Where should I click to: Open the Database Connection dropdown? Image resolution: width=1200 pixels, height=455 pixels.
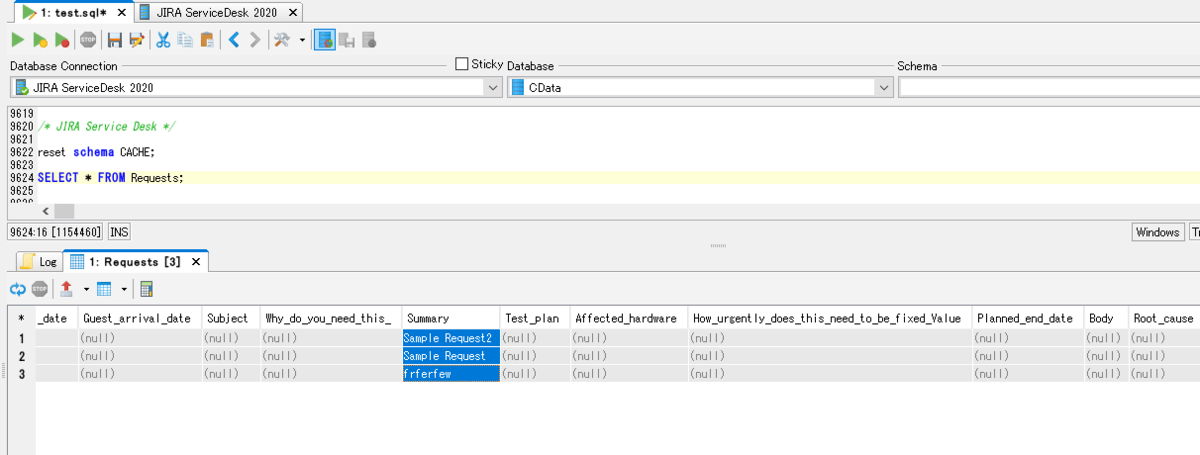click(492, 87)
